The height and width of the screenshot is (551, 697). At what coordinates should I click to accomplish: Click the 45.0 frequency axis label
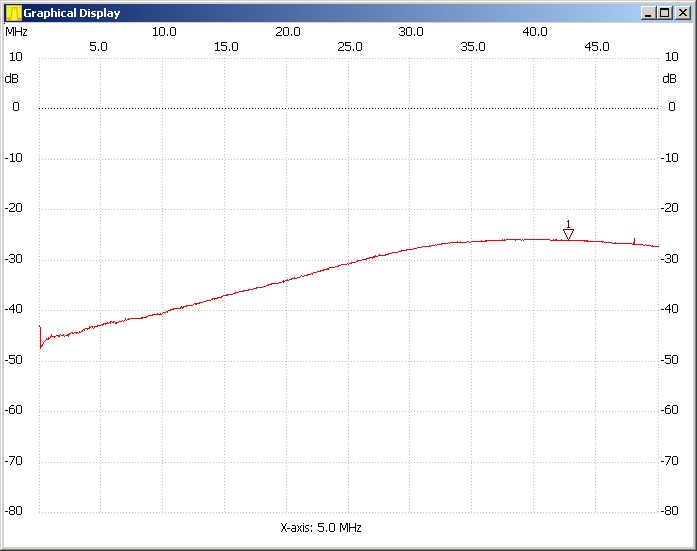pos(597,46)
